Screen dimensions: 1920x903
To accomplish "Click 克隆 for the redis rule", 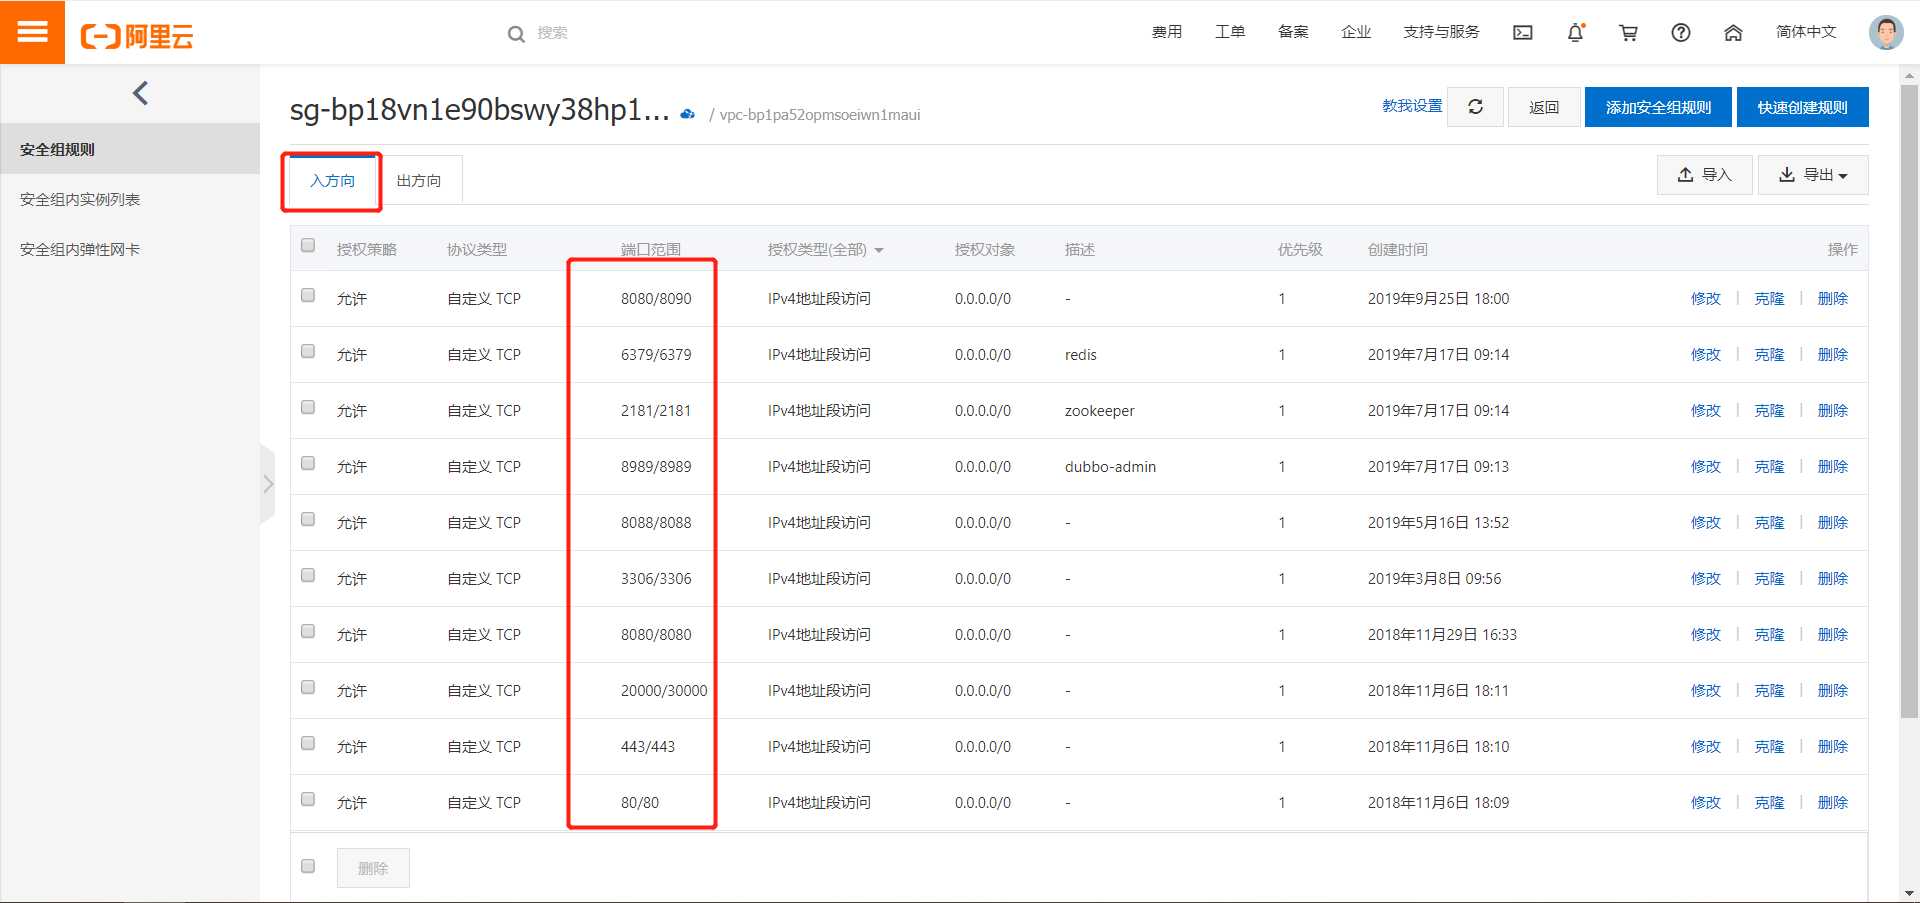I will 1769,355.
